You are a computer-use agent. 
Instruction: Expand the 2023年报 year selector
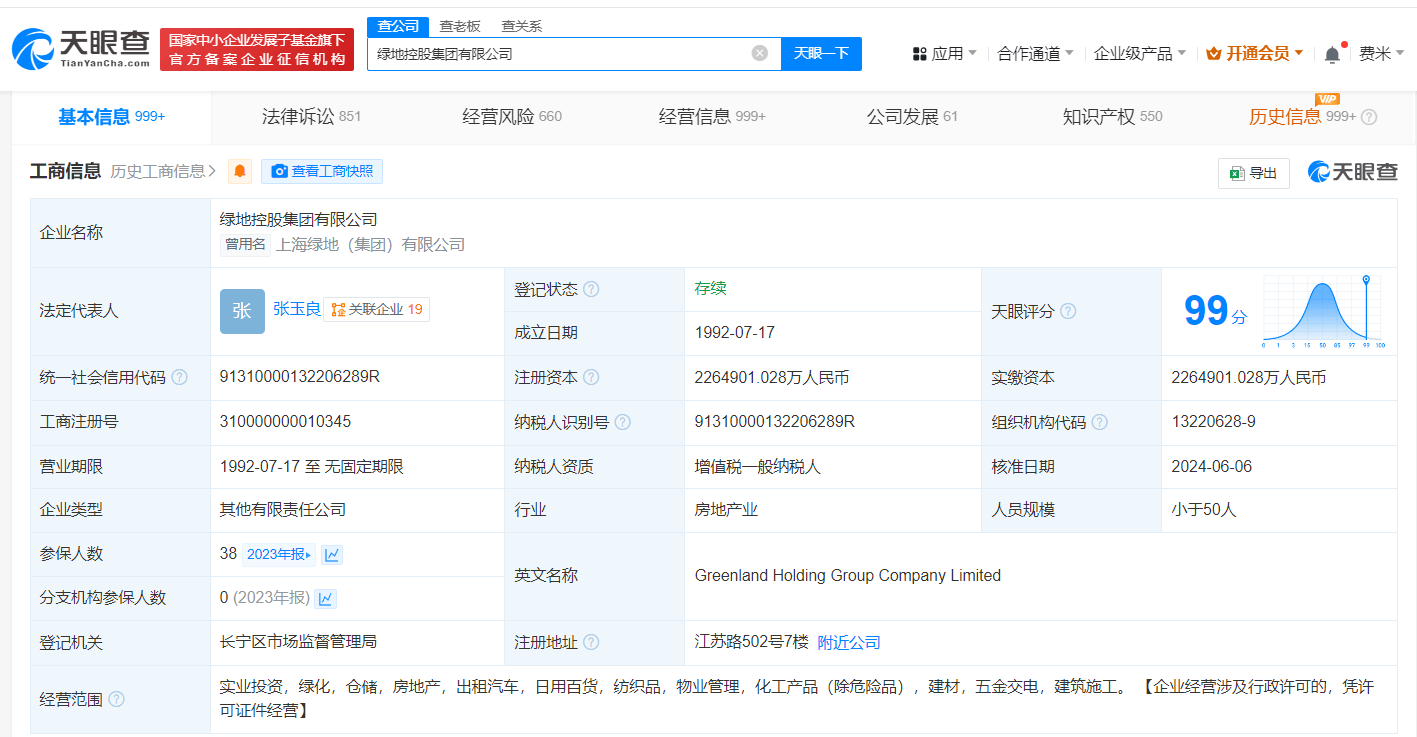point(279,554)
